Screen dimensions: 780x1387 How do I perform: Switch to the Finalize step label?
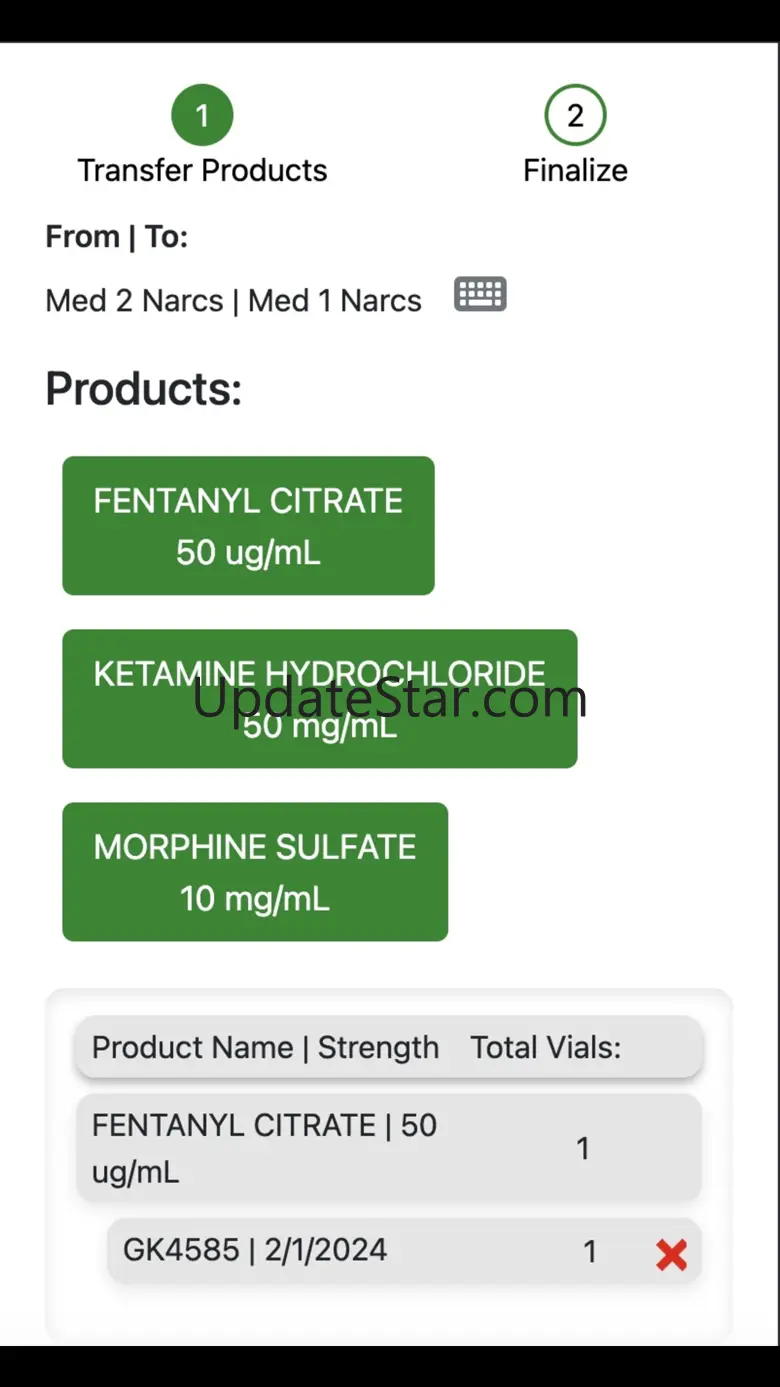click(575, 170)
